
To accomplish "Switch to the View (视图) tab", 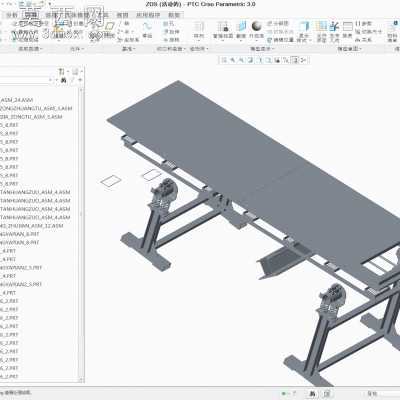I will [122, 15].
